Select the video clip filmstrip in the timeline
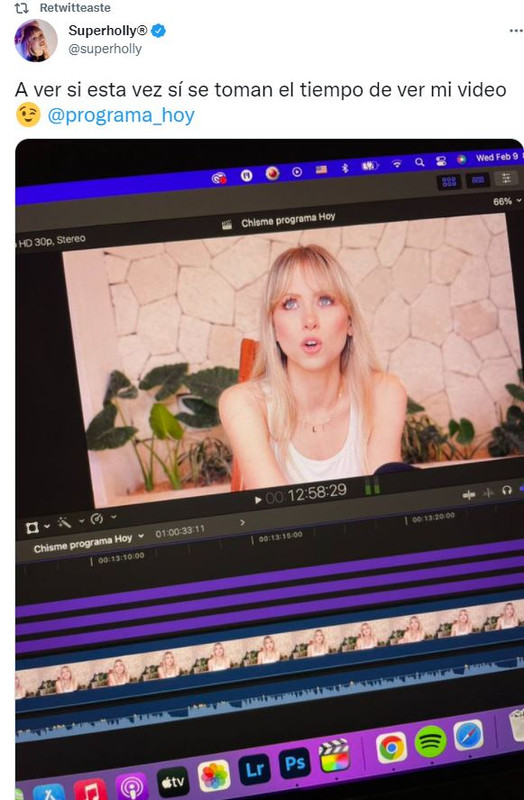Image resolution: width=524 pixels, height=800 pixels. coord(269,650)
